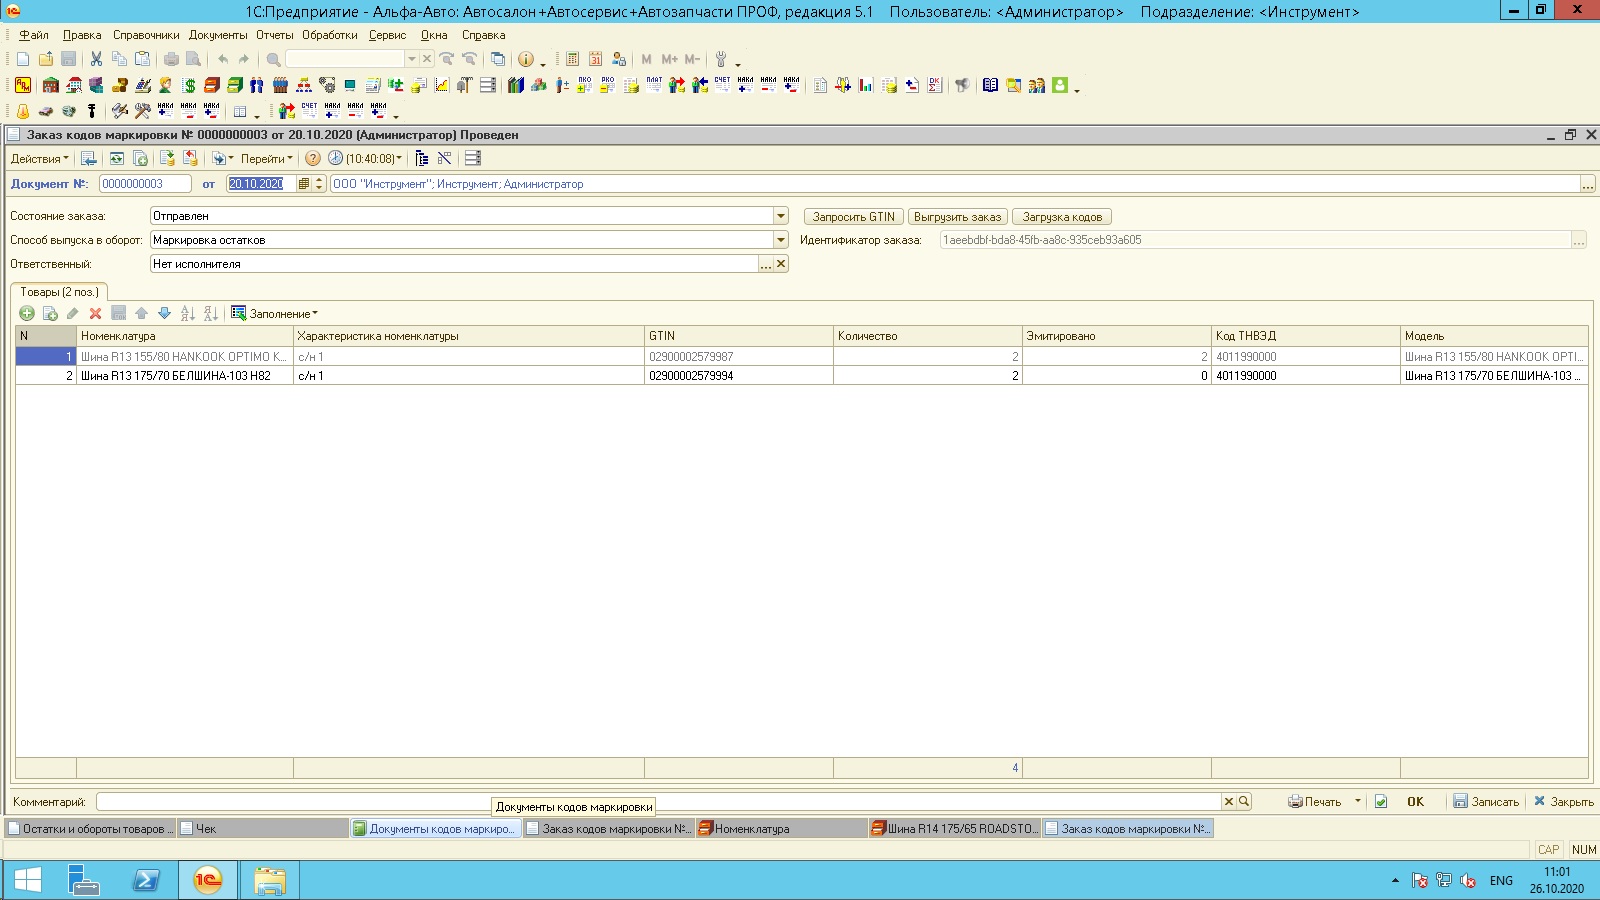Open the Отчеты menu
This screenshot has height=900, width=1600.
click(275, 35)
